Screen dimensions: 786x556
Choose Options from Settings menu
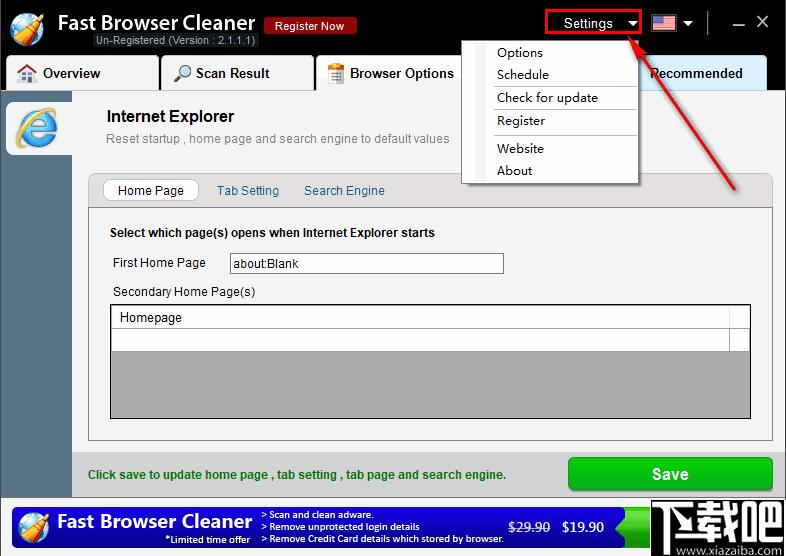(x=519, y=53)
